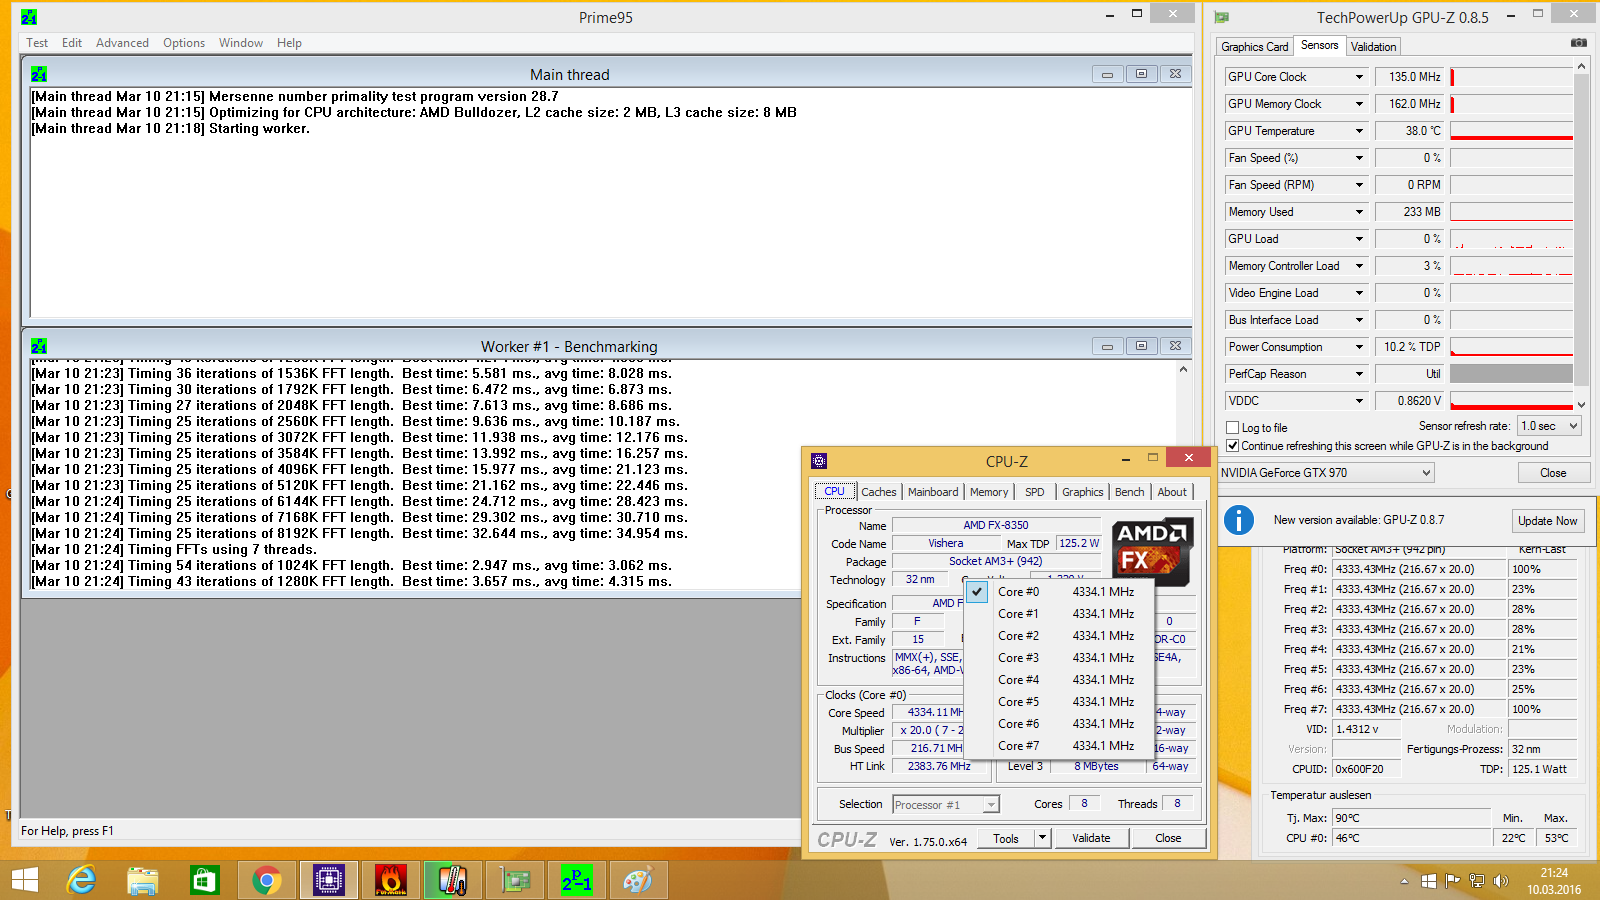
Task: Restore the Main thread child window
Action: tap(1141, 74)
